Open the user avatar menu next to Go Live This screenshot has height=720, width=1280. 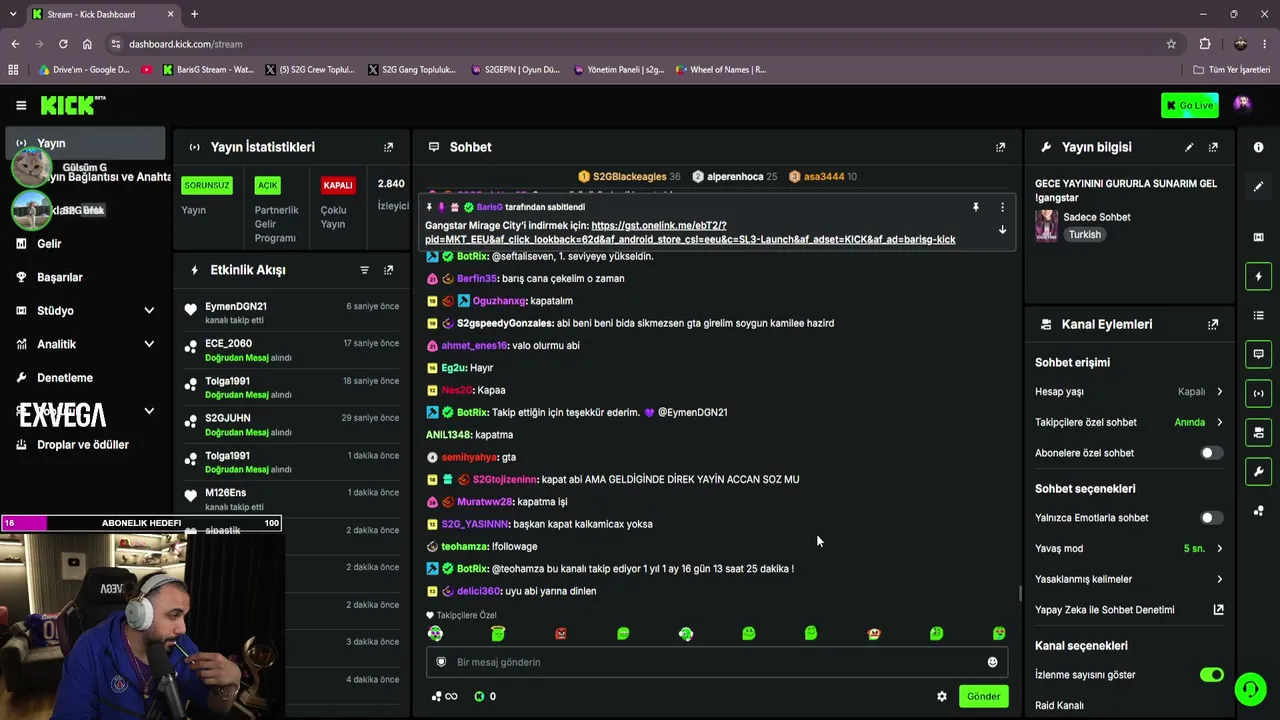pos(1242,104)
